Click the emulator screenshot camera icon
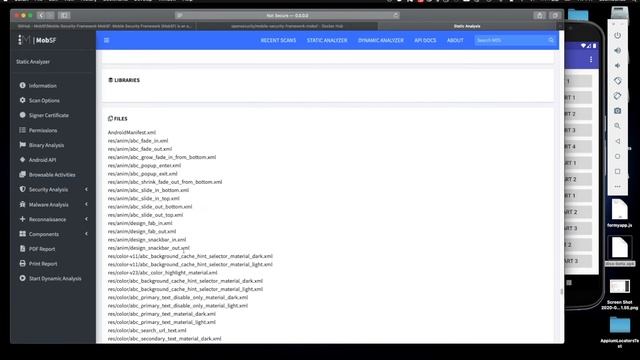The width and height of the screenshot is (640, 360). 618,111
